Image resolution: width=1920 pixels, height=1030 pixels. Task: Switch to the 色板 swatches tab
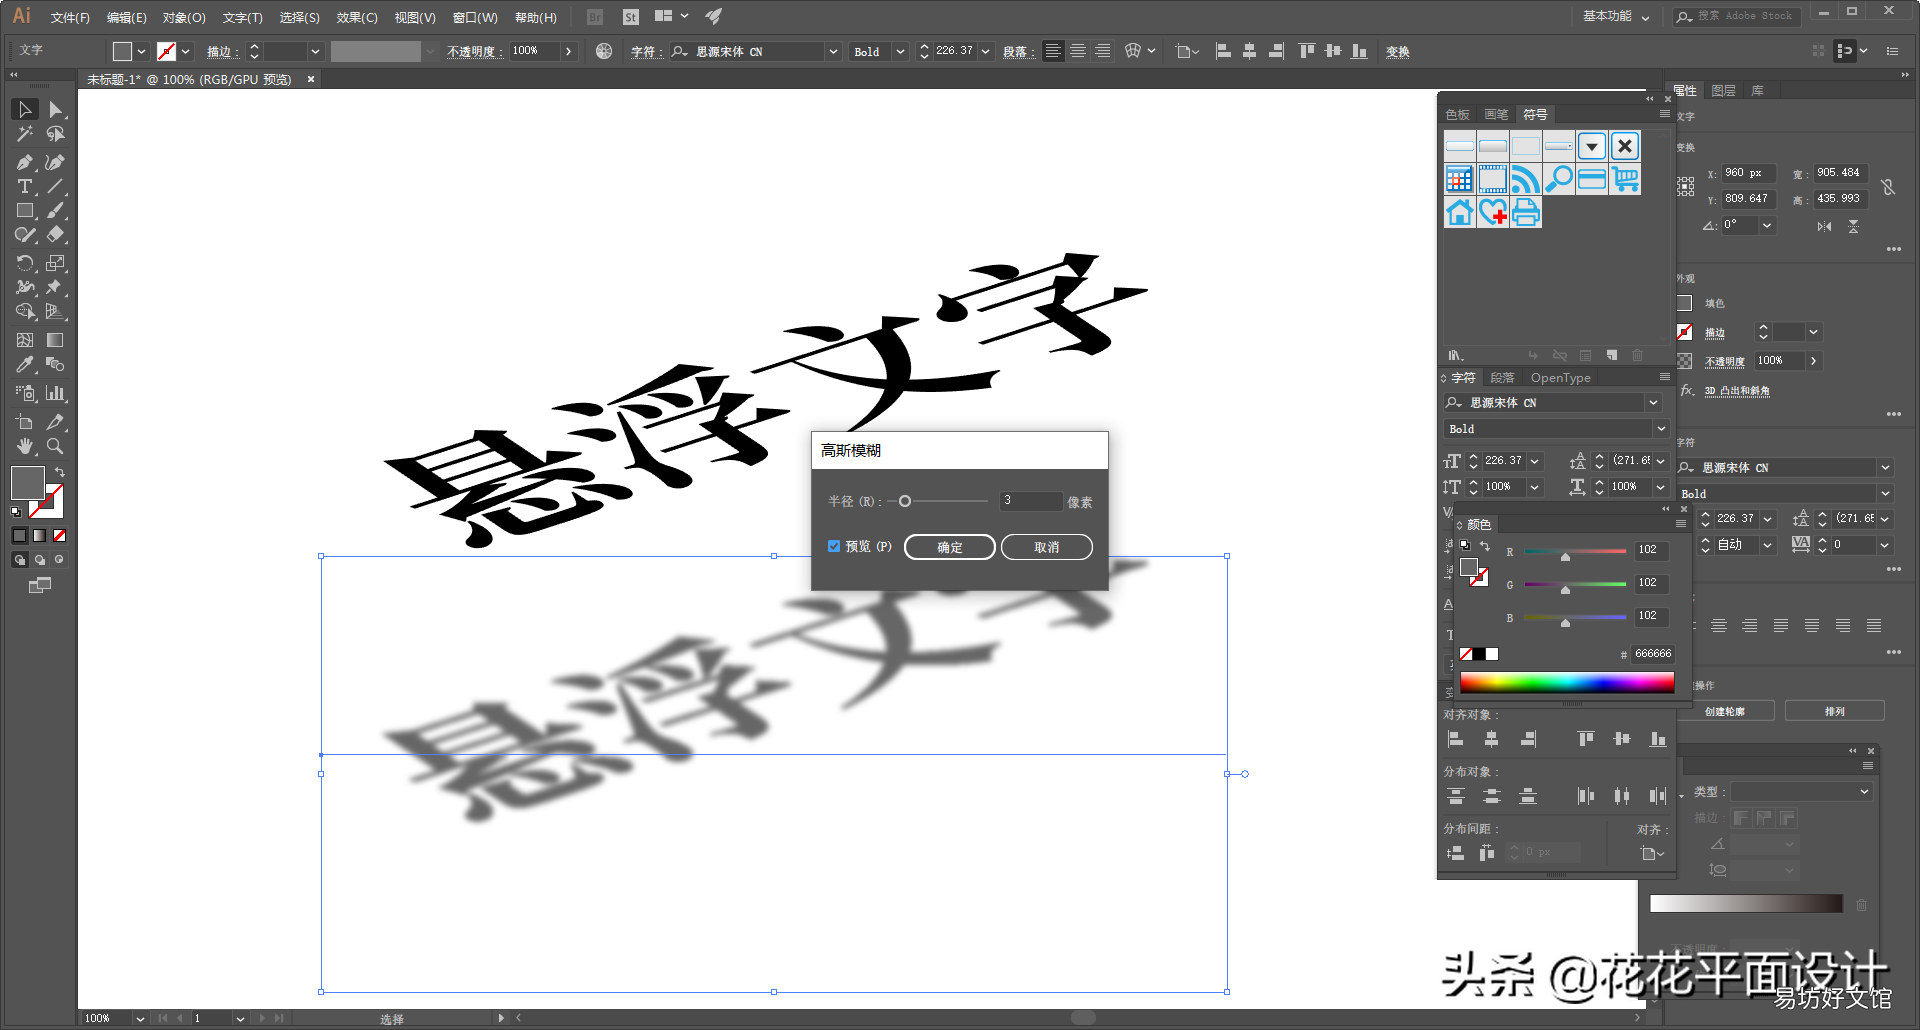click(1458, 115)
